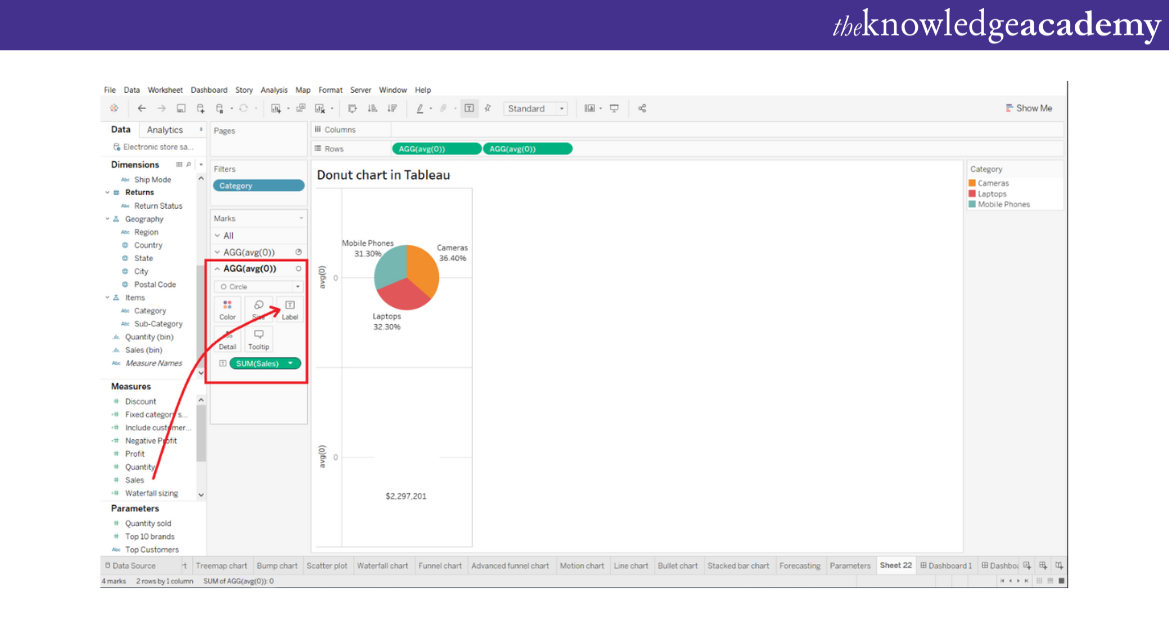Click the Save icon in toolbar
The height and width of the screenshot is (619, 1169).
(x=181, y=108)
